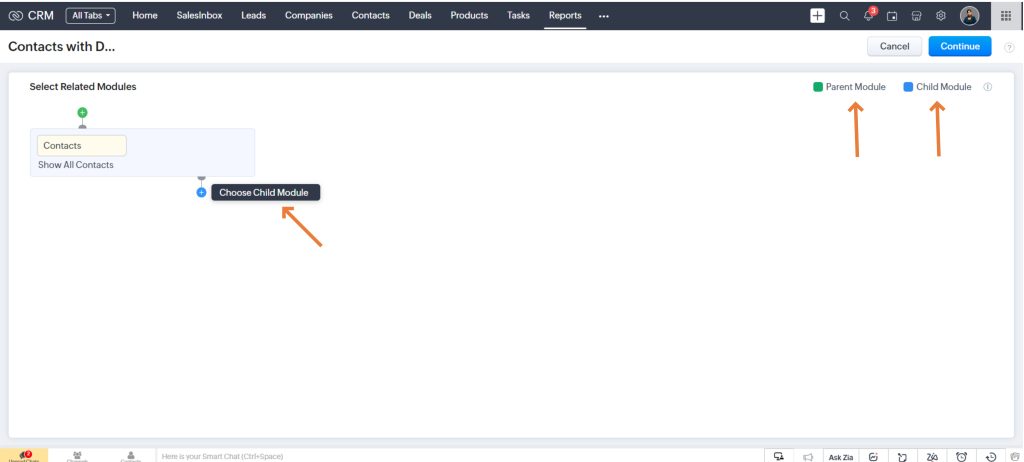This screenshot has height=462, width=1024.
Task: Click the 'Child Module' legend text
Action: (944, 87)
